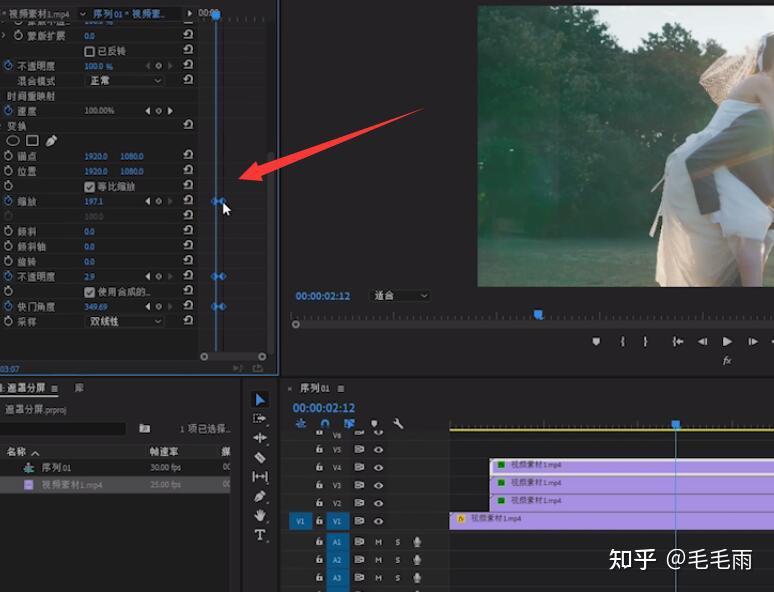Select 序列01 in project panel list
This screenshot has width=774, height=592.
point(56,467)
